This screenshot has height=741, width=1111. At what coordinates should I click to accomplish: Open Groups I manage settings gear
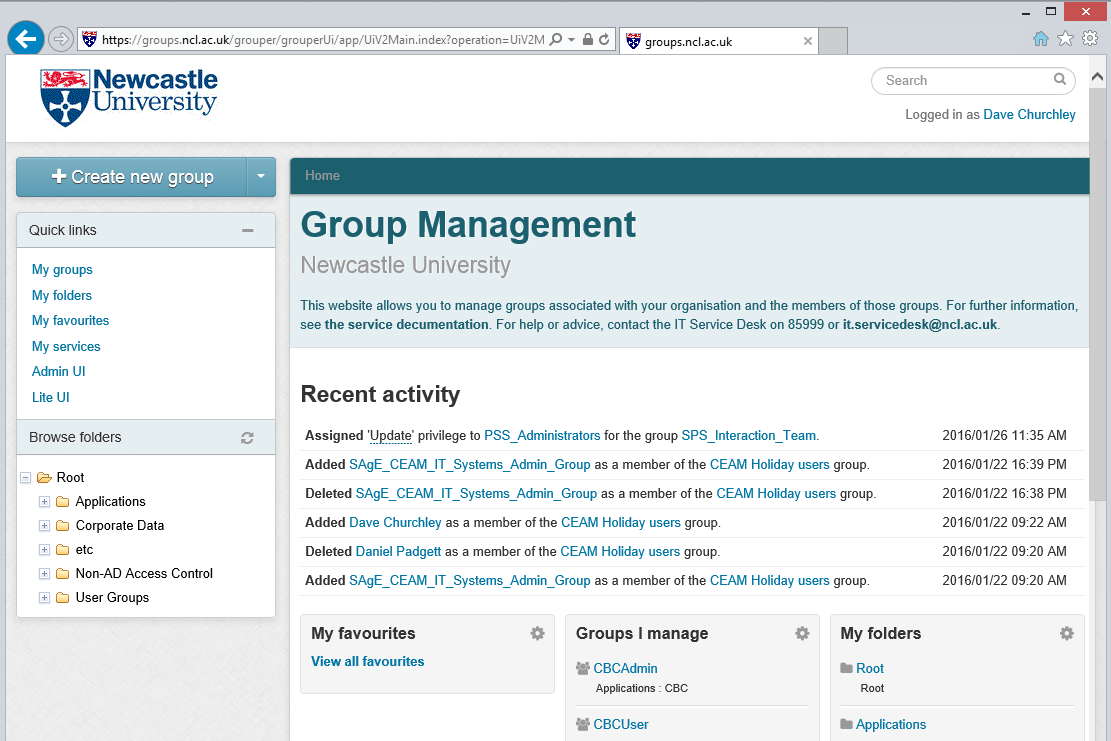(802, 633)
